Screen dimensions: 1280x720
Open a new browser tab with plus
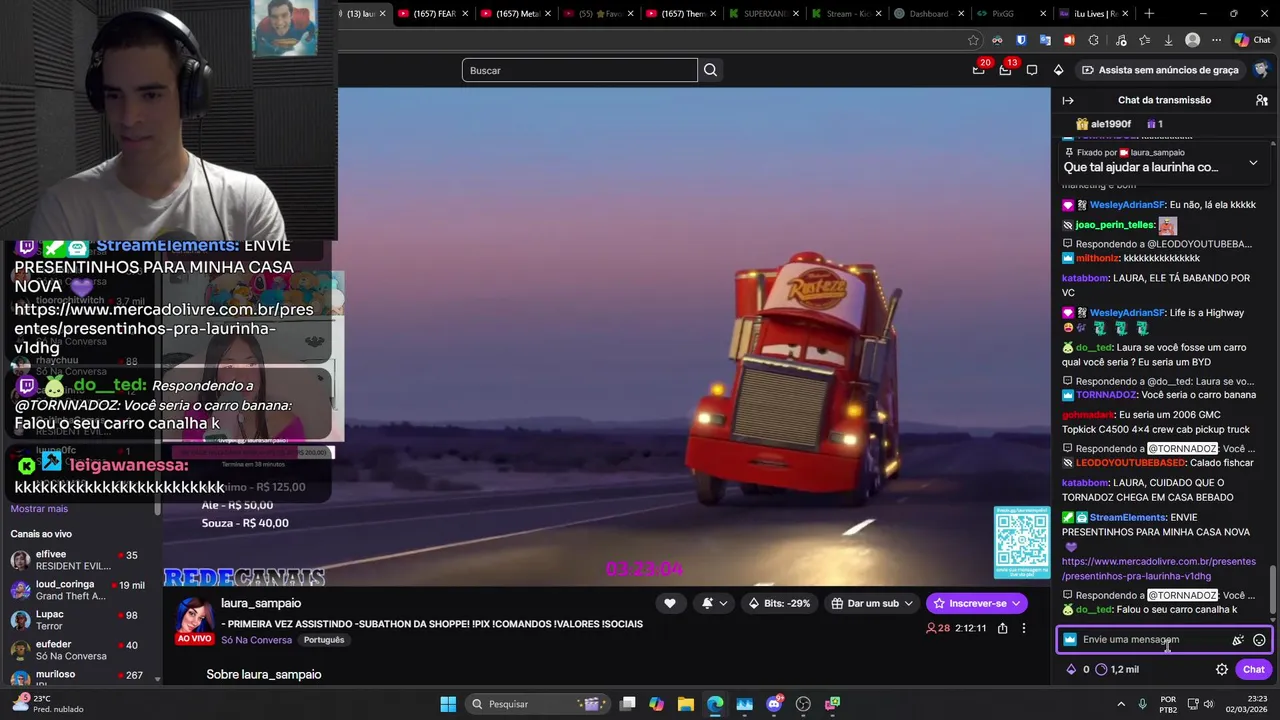coord(1149,13)
